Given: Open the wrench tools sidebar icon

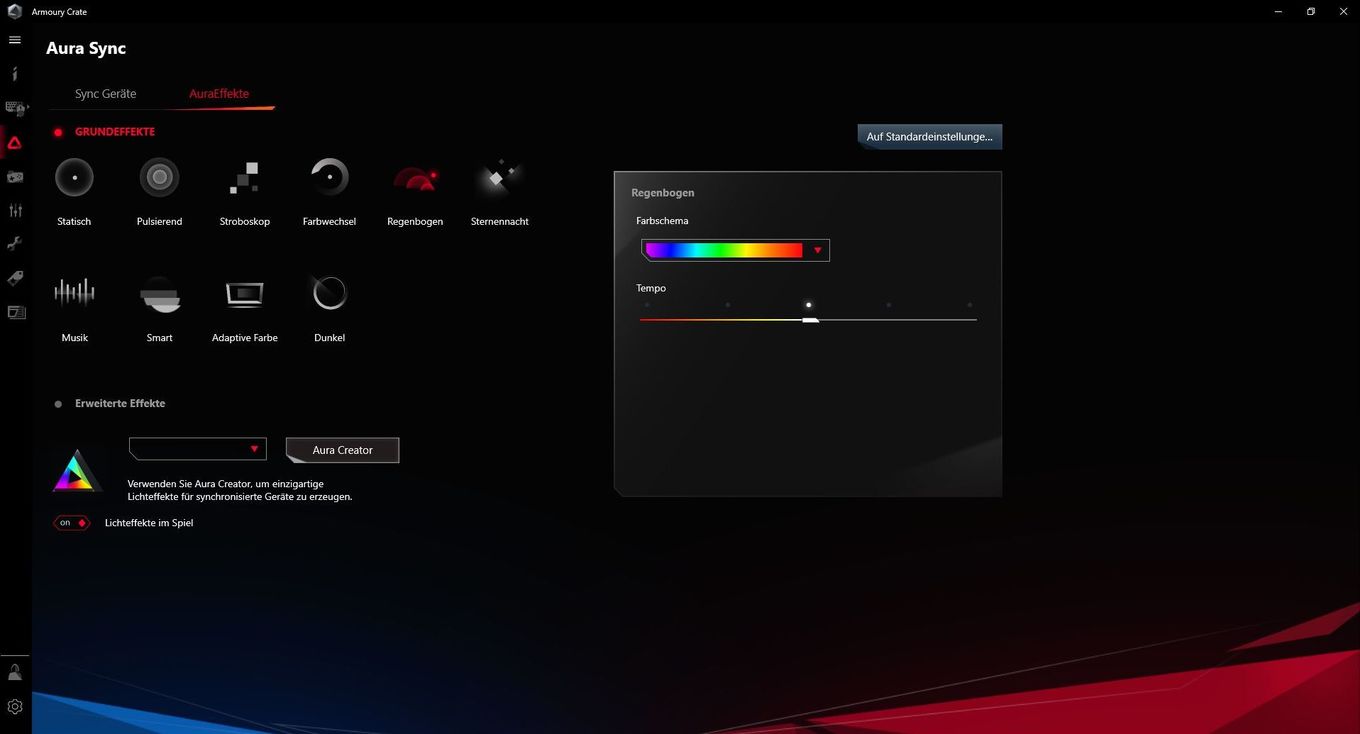Looking at the screenshot, I should click(x=15, y=244).
